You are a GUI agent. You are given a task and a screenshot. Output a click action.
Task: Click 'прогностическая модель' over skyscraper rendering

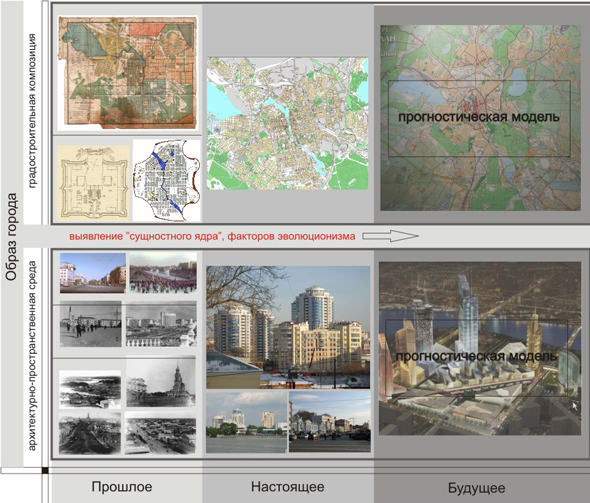pos(476,356)
